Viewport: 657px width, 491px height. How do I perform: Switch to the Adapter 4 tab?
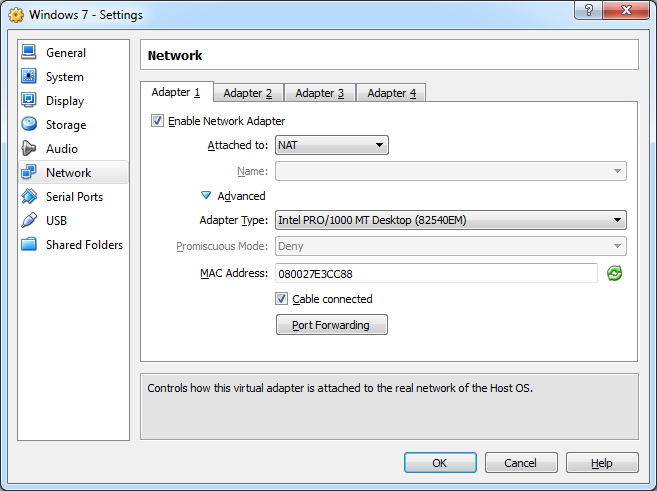[x=391, y=93]
